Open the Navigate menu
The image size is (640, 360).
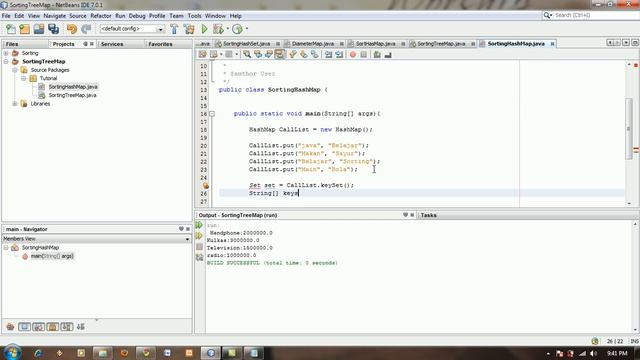pyautogui.click(x=55, y=16)
